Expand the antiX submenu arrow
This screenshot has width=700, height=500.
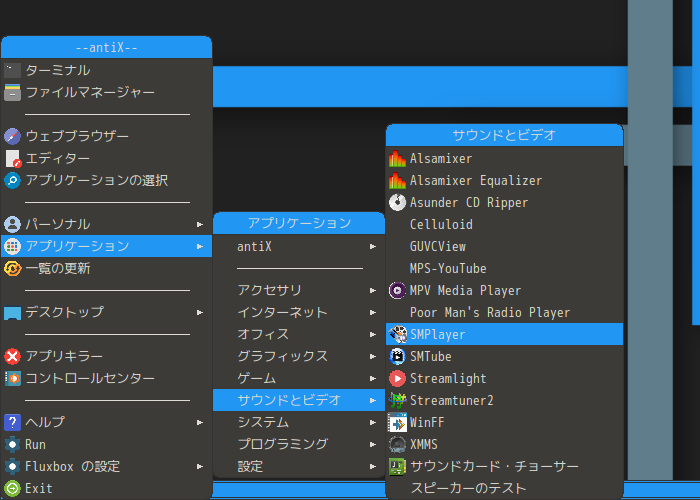tap(373, 246)
